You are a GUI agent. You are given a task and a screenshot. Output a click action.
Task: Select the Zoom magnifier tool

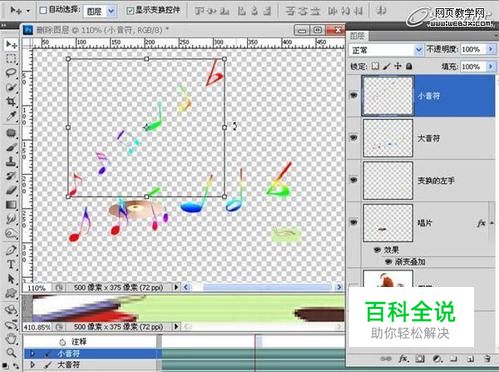coord(11,352)
